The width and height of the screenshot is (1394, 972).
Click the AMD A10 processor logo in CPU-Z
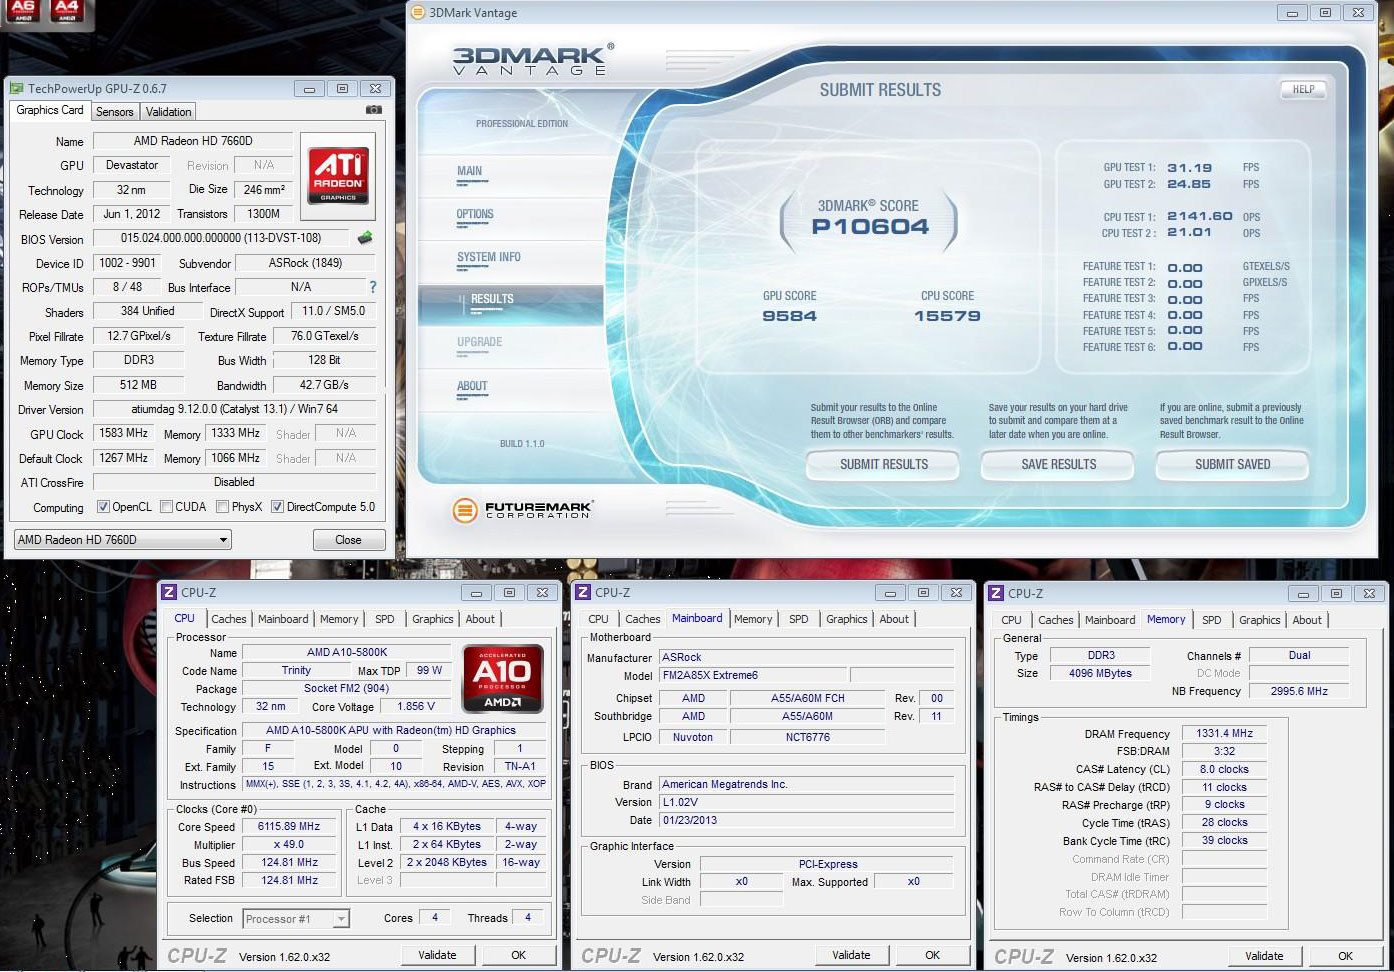[x=502, y=678]
